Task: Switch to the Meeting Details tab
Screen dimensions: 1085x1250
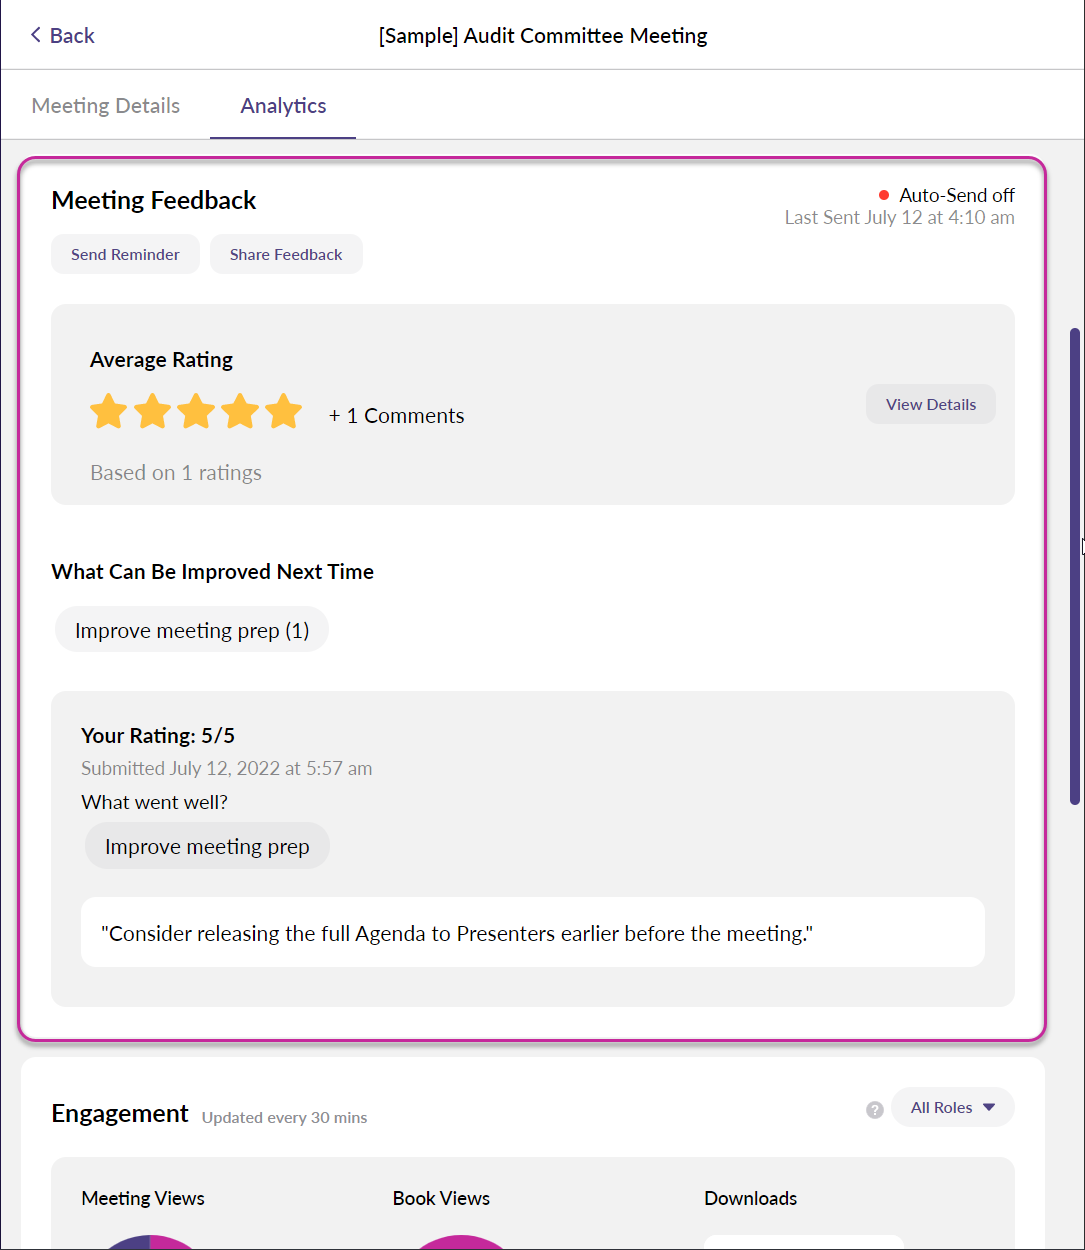Action: click(106, 106)
